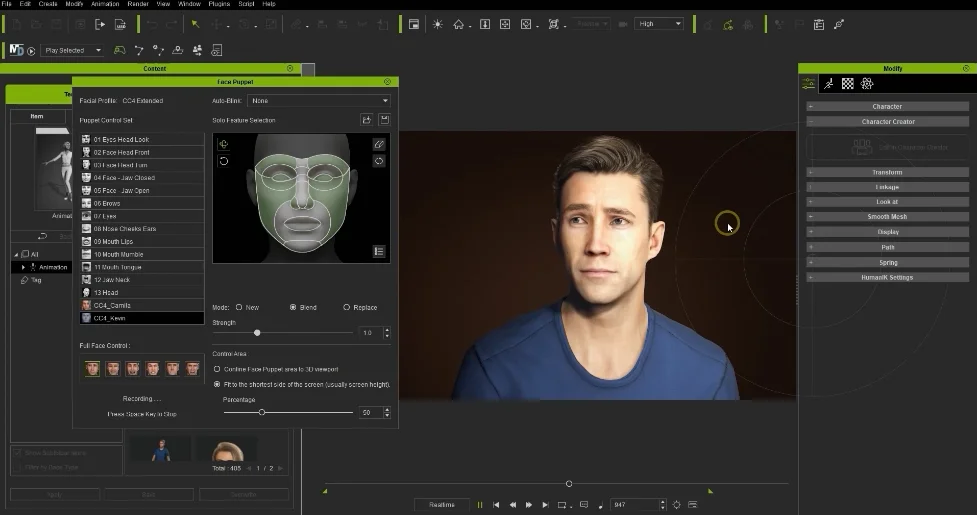Click the home view icon in toolbar
Screen dimensions: 977x515
[x=459, y=24]
